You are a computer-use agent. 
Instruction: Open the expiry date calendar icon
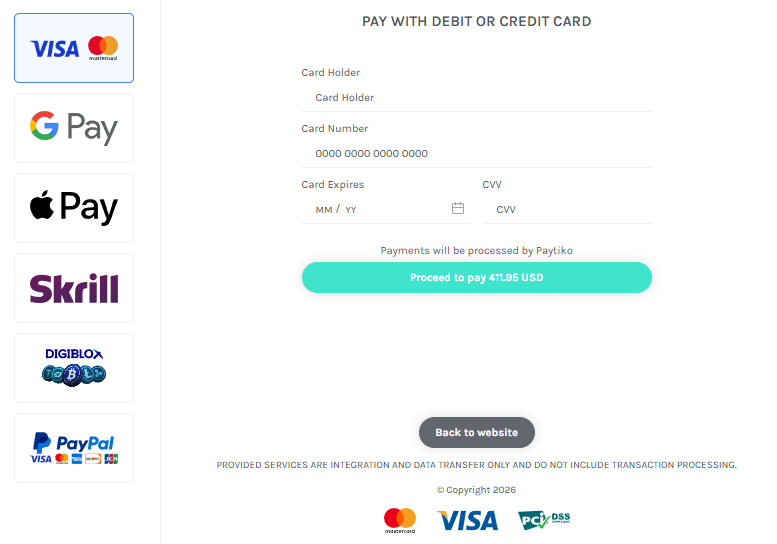458,209
